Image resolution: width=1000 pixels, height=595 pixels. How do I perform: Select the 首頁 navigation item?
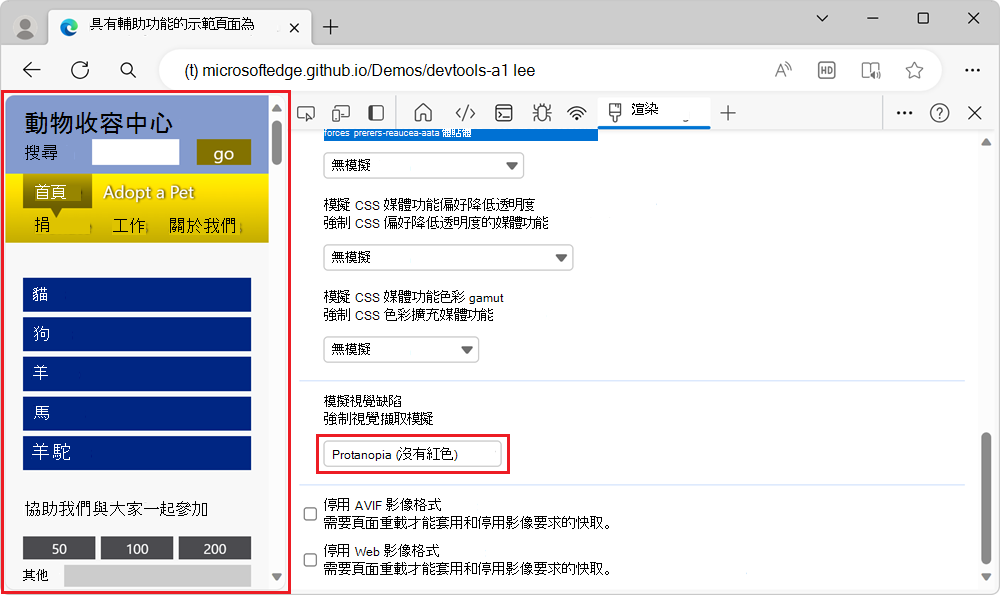(57, 191)
